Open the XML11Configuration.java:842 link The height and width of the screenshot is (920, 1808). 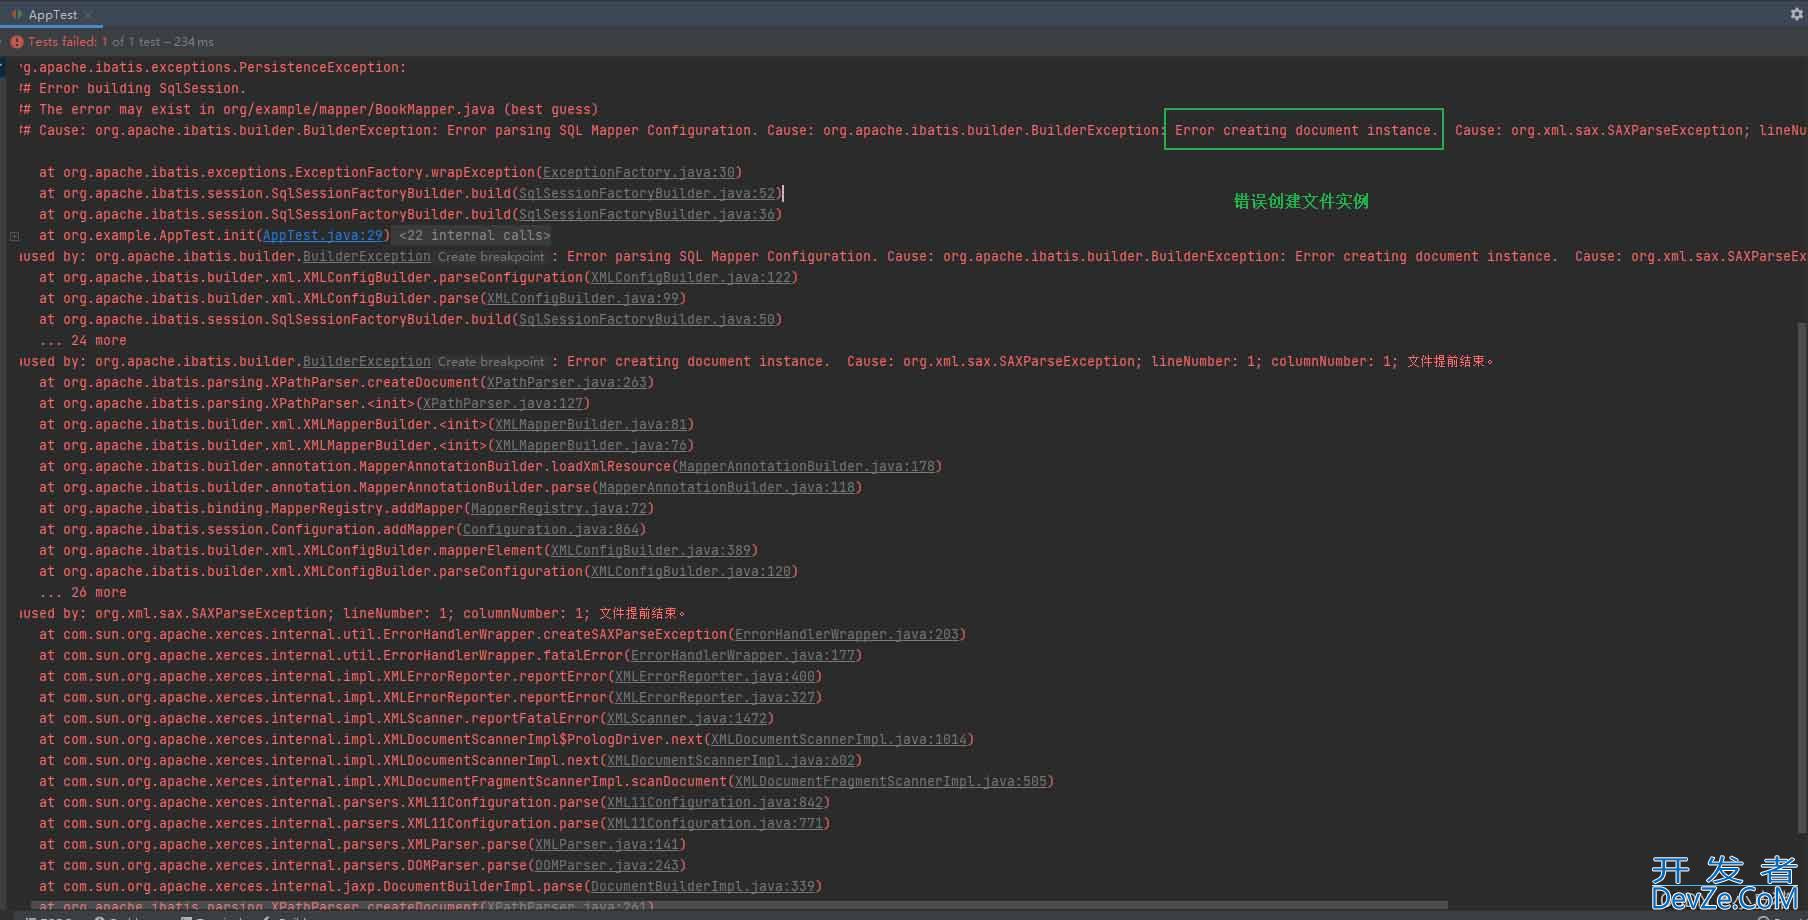point(715,803)
